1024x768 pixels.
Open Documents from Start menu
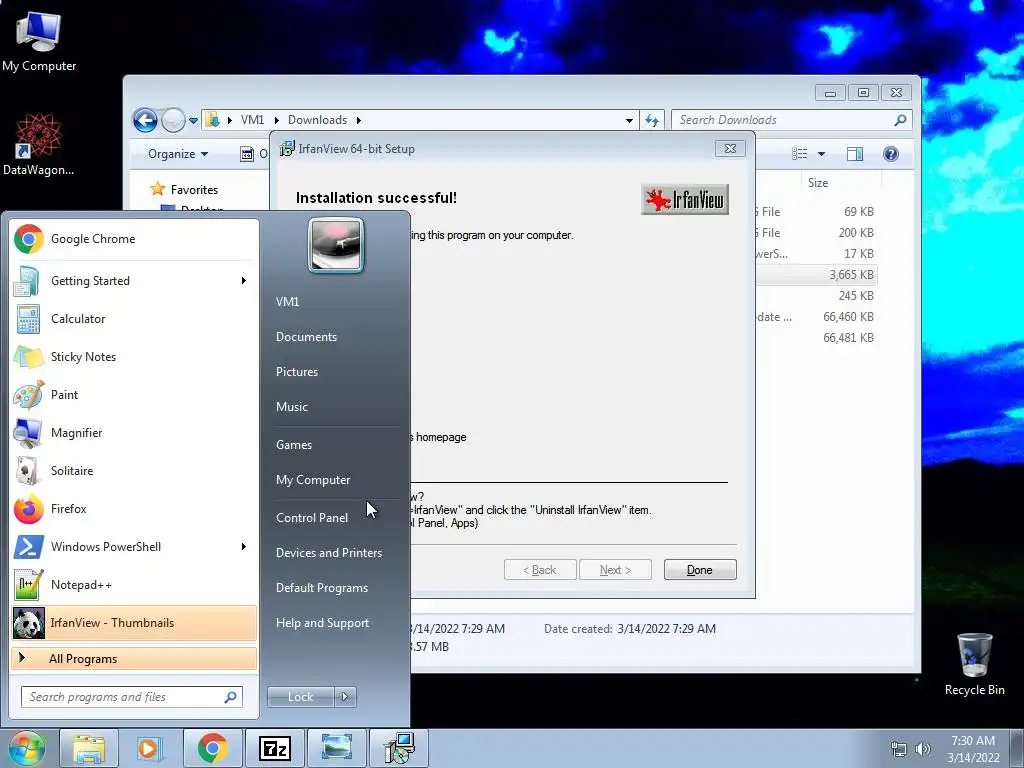(x=306, y=337)
